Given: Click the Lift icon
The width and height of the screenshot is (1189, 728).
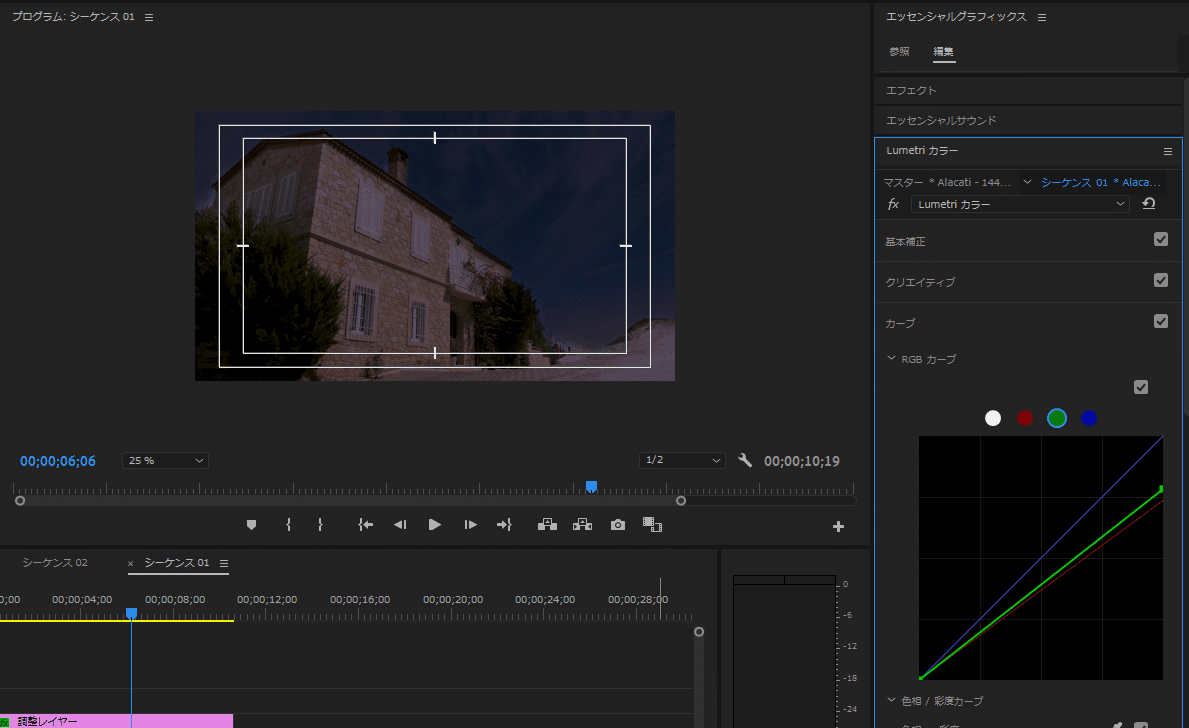Looking at the screenshot, I should coord(547,525).
